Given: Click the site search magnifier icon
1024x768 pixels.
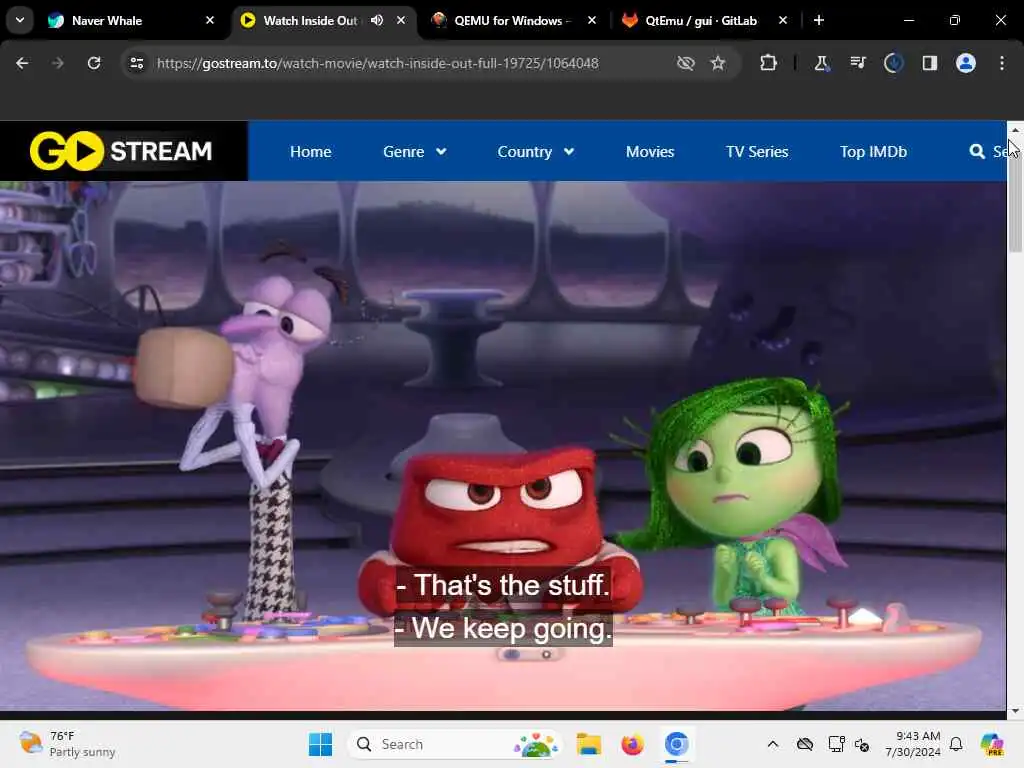Looking at the screenshot, I should click(x=977, y=152).
